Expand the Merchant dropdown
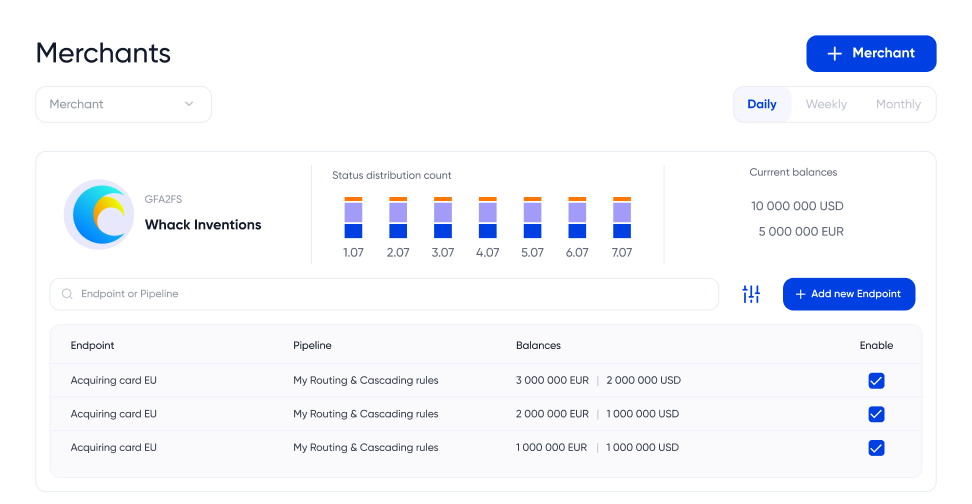The image size is (972, 504). pos(123,104)
